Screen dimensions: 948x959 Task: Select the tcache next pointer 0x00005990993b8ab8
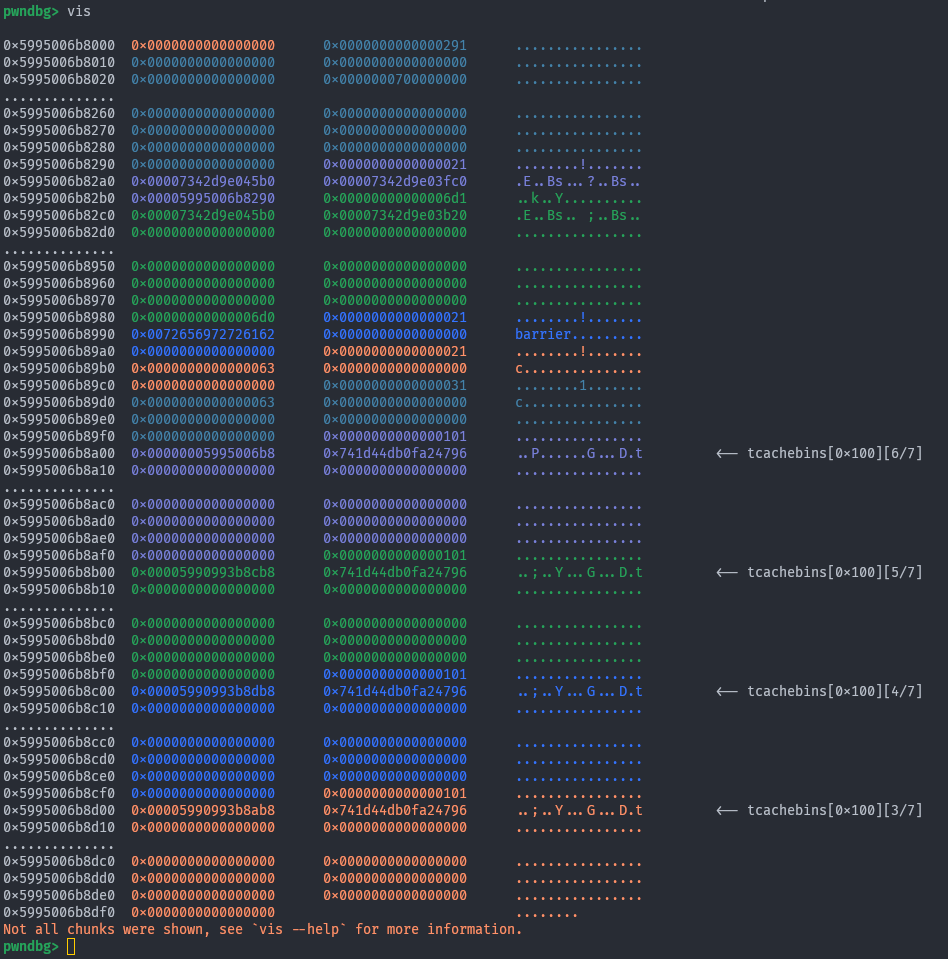click(203, 811)
